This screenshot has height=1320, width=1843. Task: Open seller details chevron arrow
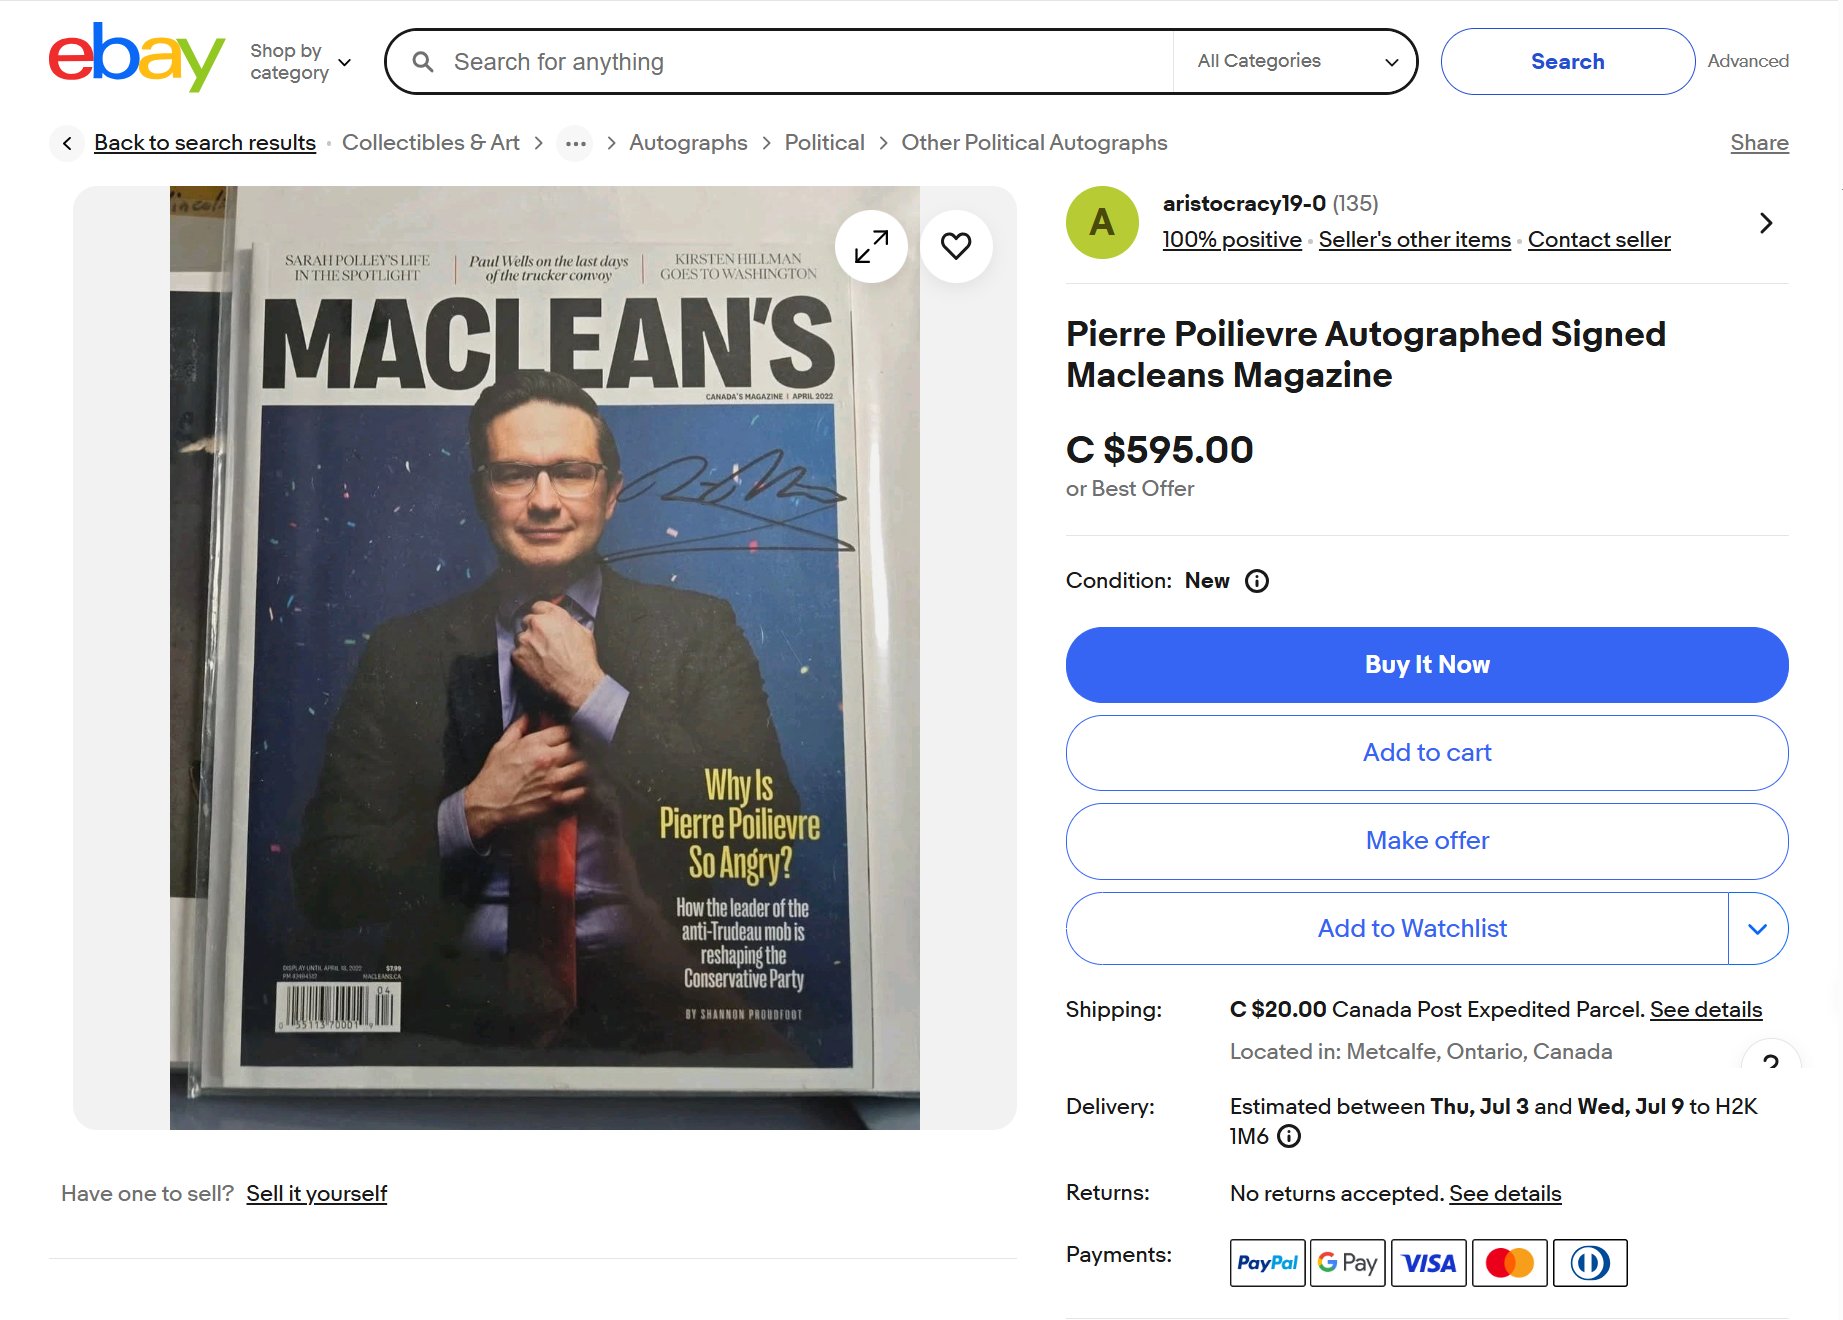(1766, 223)
